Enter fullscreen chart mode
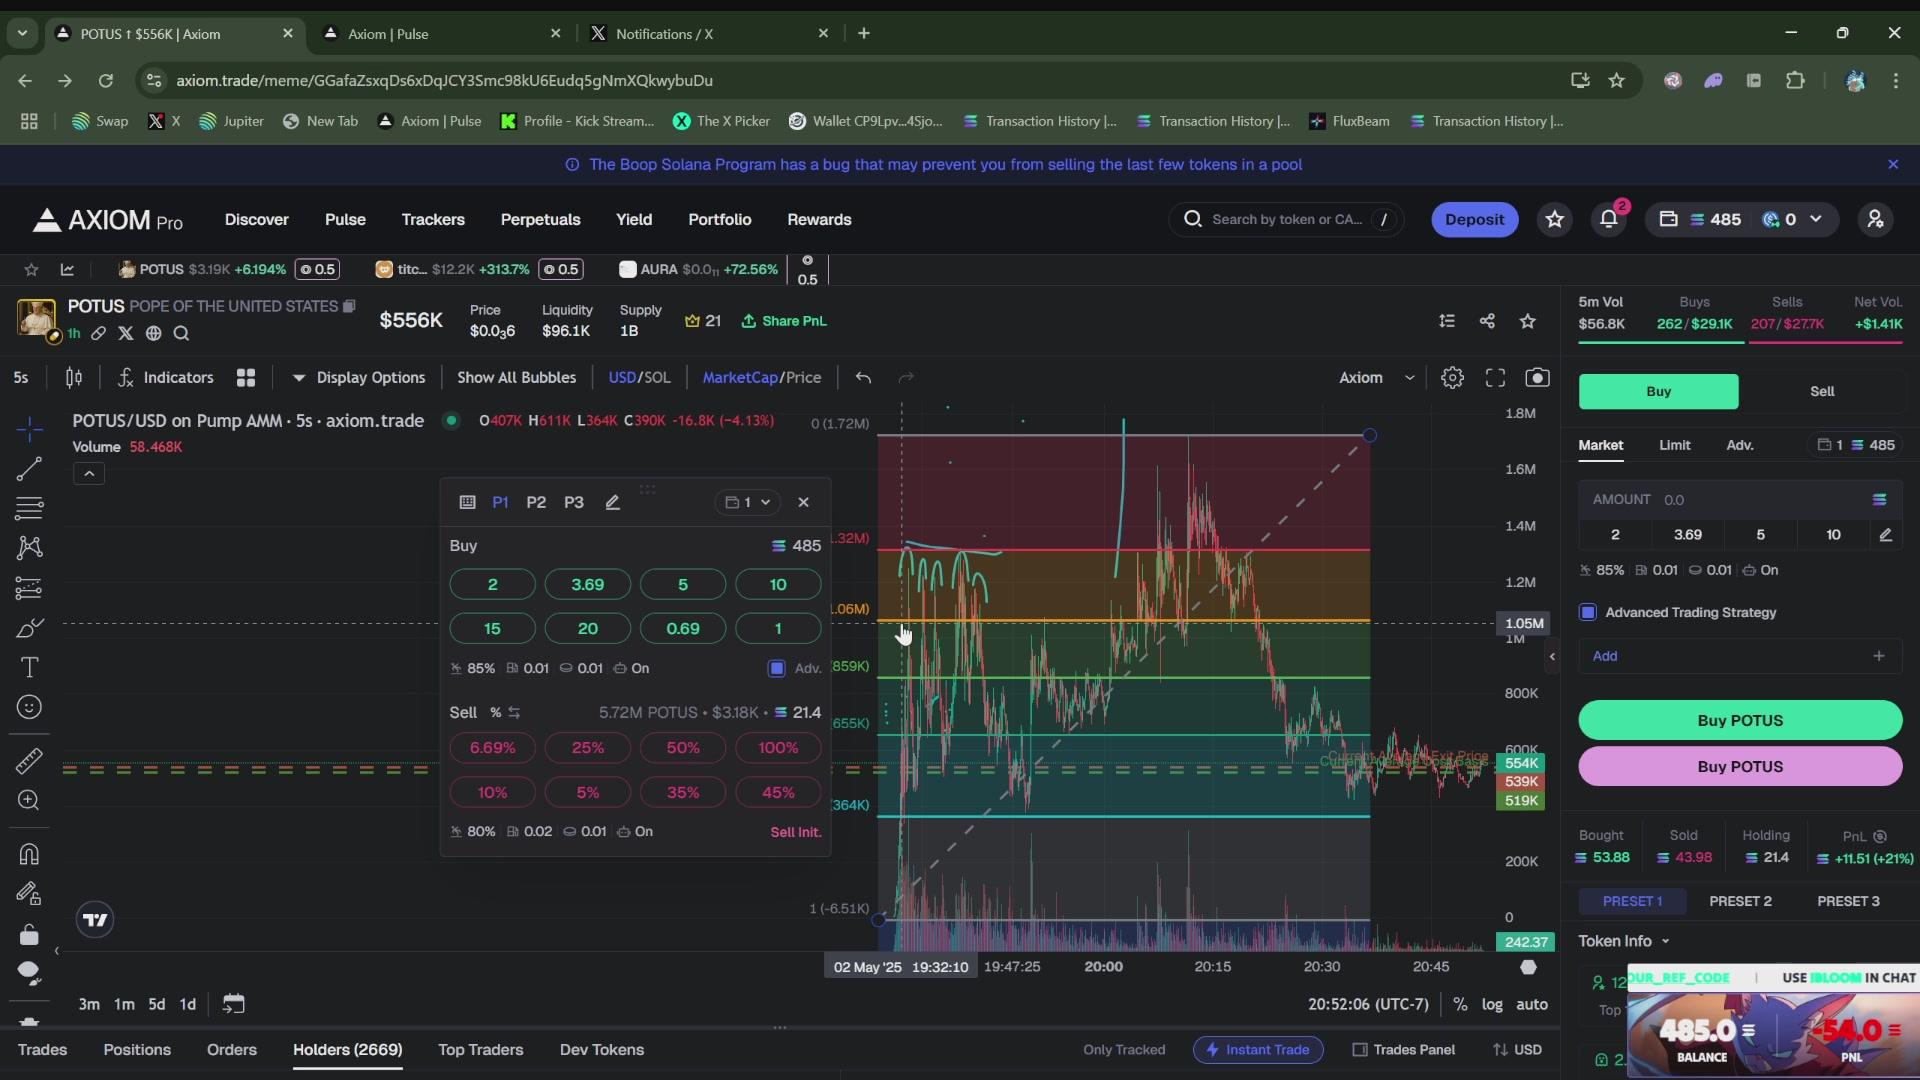The image size is (1920, 1080). (1495, 377)
